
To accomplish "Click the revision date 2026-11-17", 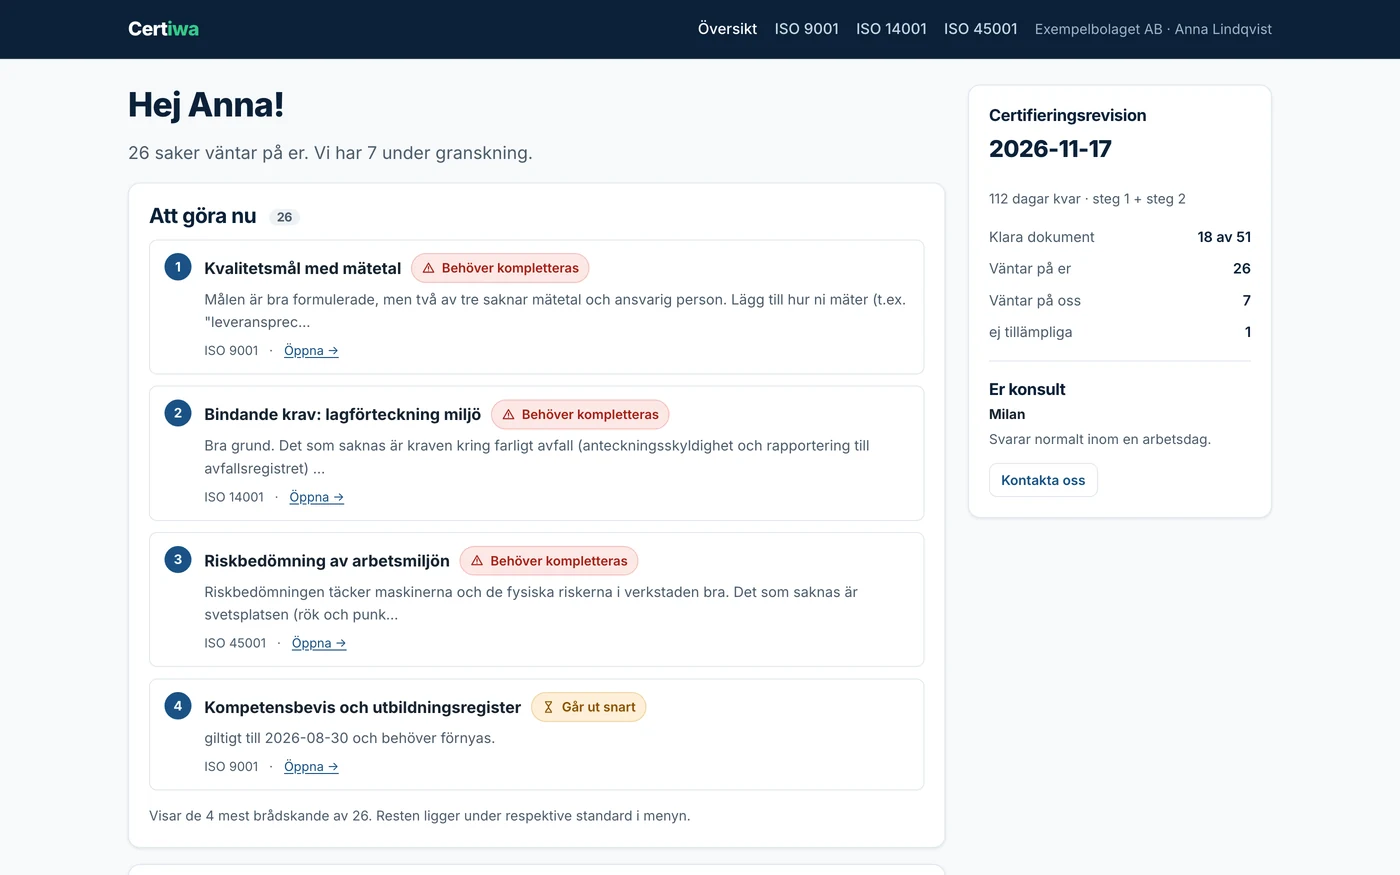I will pyautogui.click(x=1050, y=149).
